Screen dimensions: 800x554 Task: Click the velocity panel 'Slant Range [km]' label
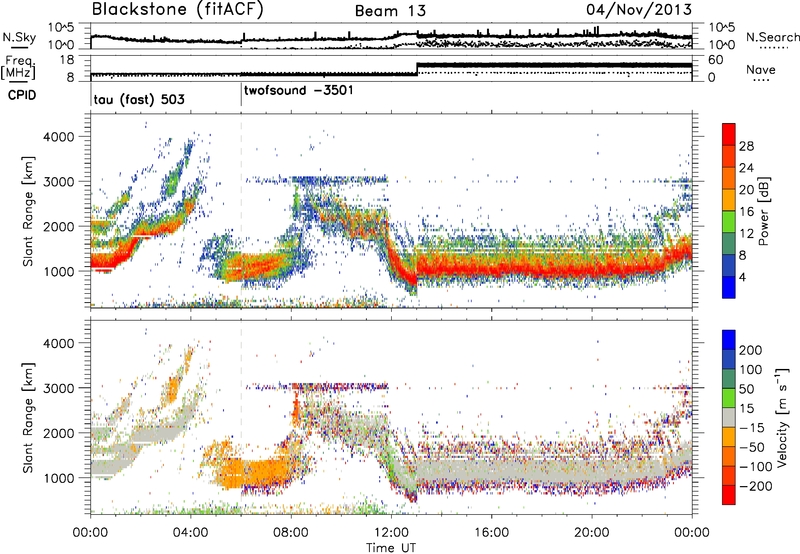point(28,417)
